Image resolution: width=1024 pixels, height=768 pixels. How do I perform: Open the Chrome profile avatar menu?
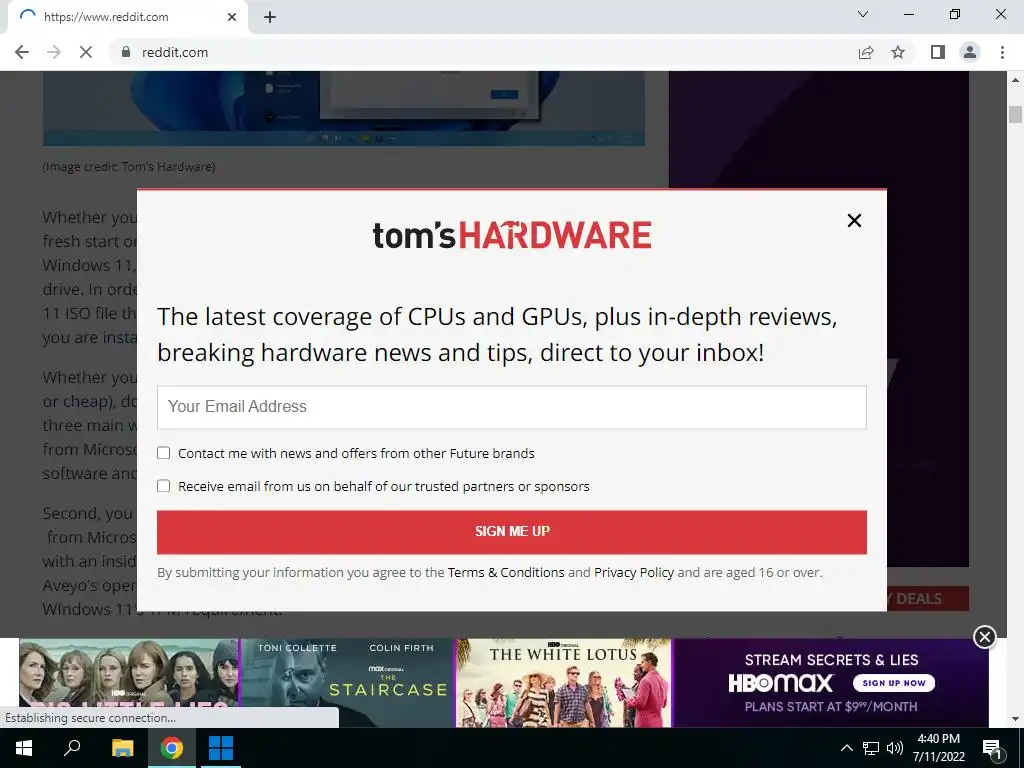pyautogui.click(x=970, y=52)
